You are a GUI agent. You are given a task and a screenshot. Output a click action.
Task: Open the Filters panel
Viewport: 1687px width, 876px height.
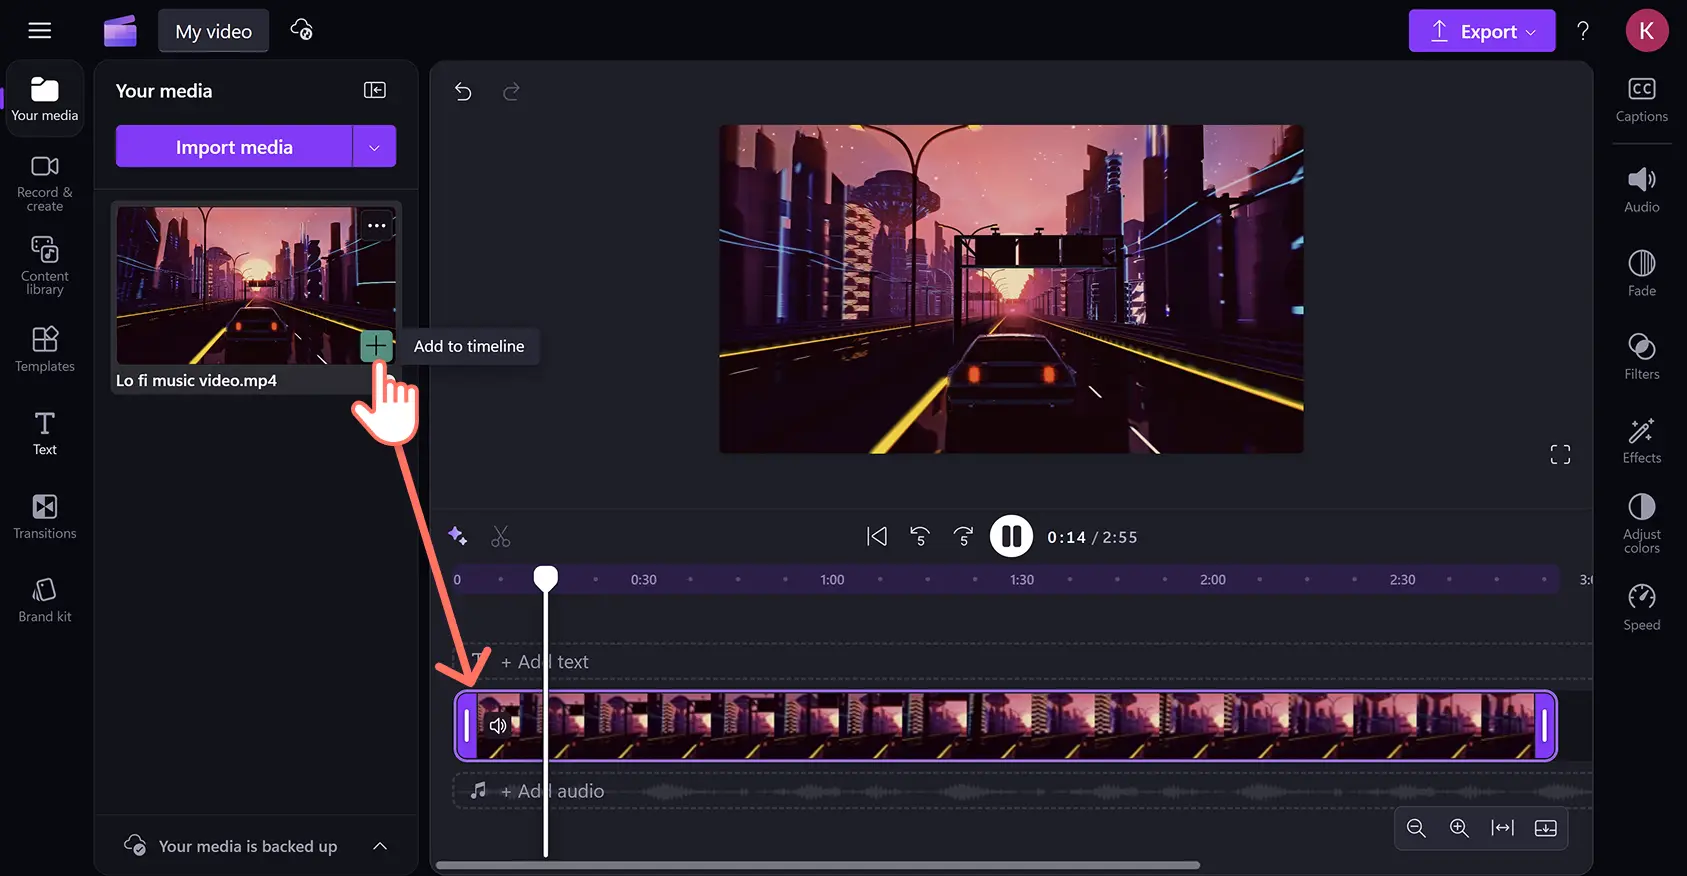(1642, 357)
